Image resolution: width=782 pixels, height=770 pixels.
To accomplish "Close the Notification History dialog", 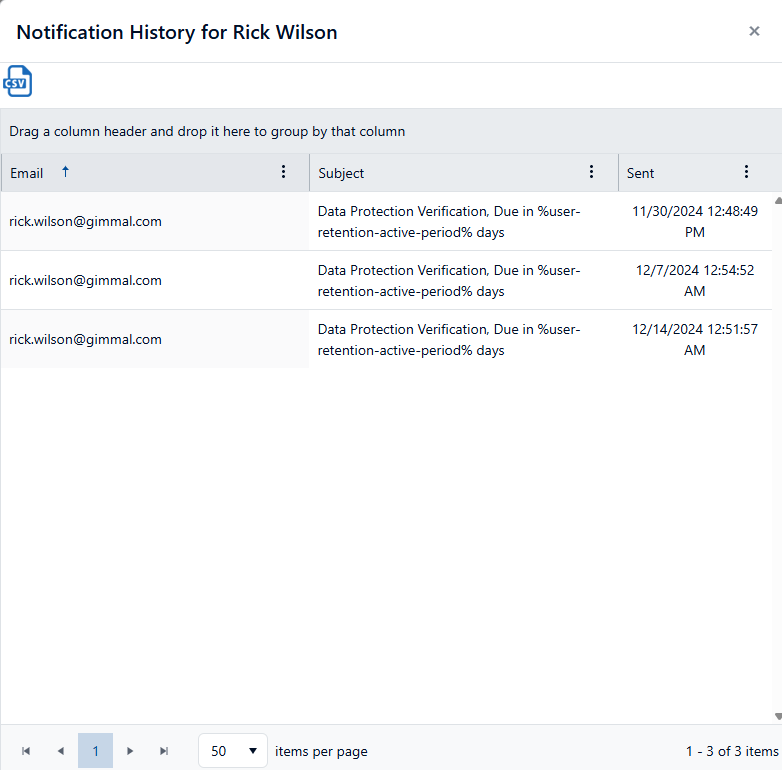I will (754, 31).
